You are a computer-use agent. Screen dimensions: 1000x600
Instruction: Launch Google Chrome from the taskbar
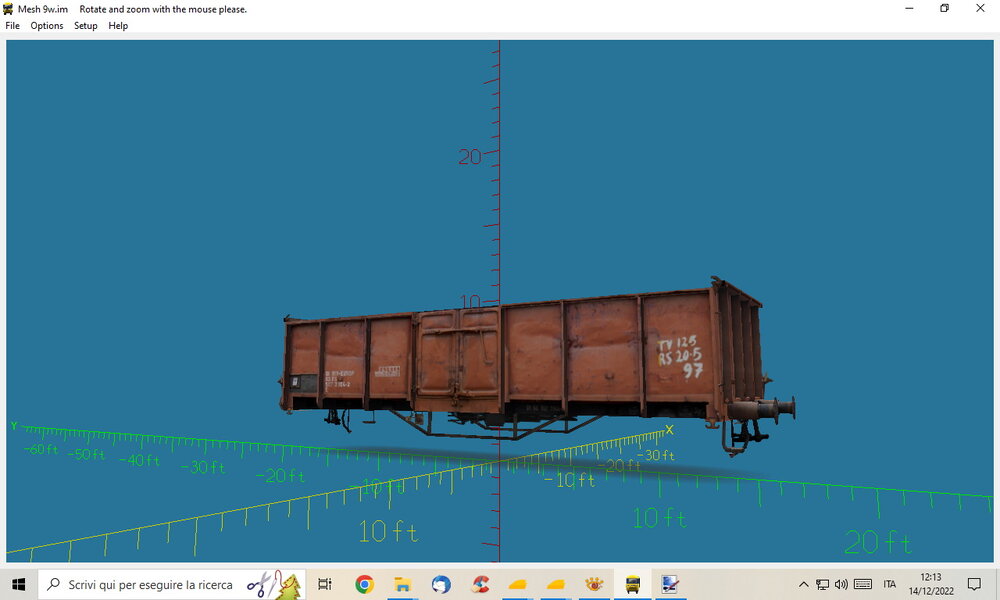click(x=364, y=584)
